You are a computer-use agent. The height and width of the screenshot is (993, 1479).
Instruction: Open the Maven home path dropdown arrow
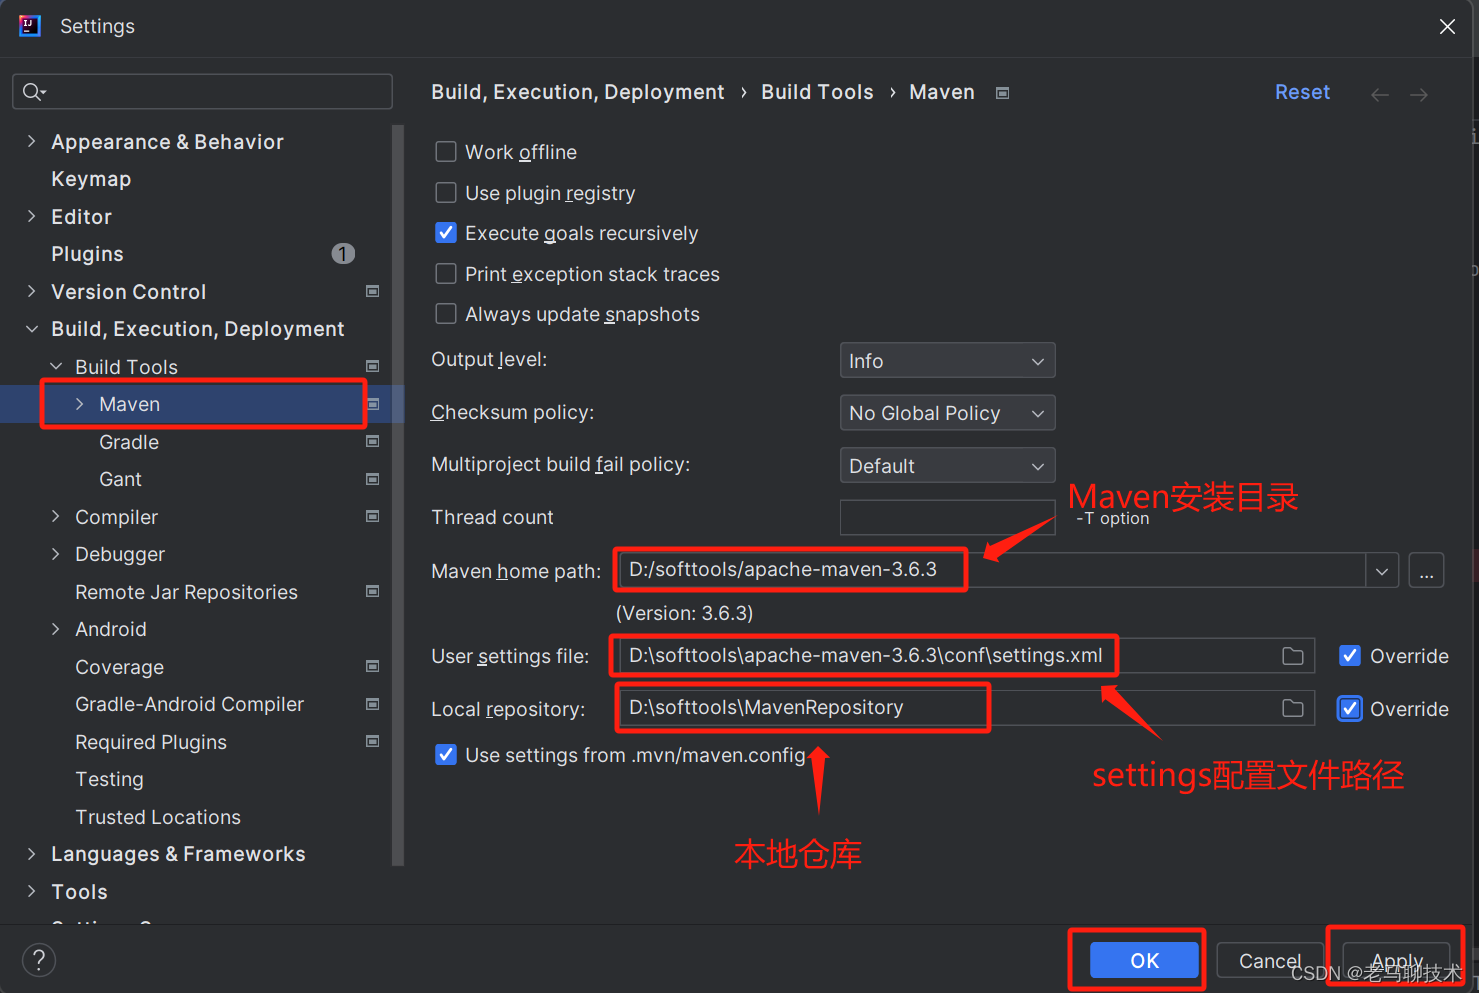1381,571
